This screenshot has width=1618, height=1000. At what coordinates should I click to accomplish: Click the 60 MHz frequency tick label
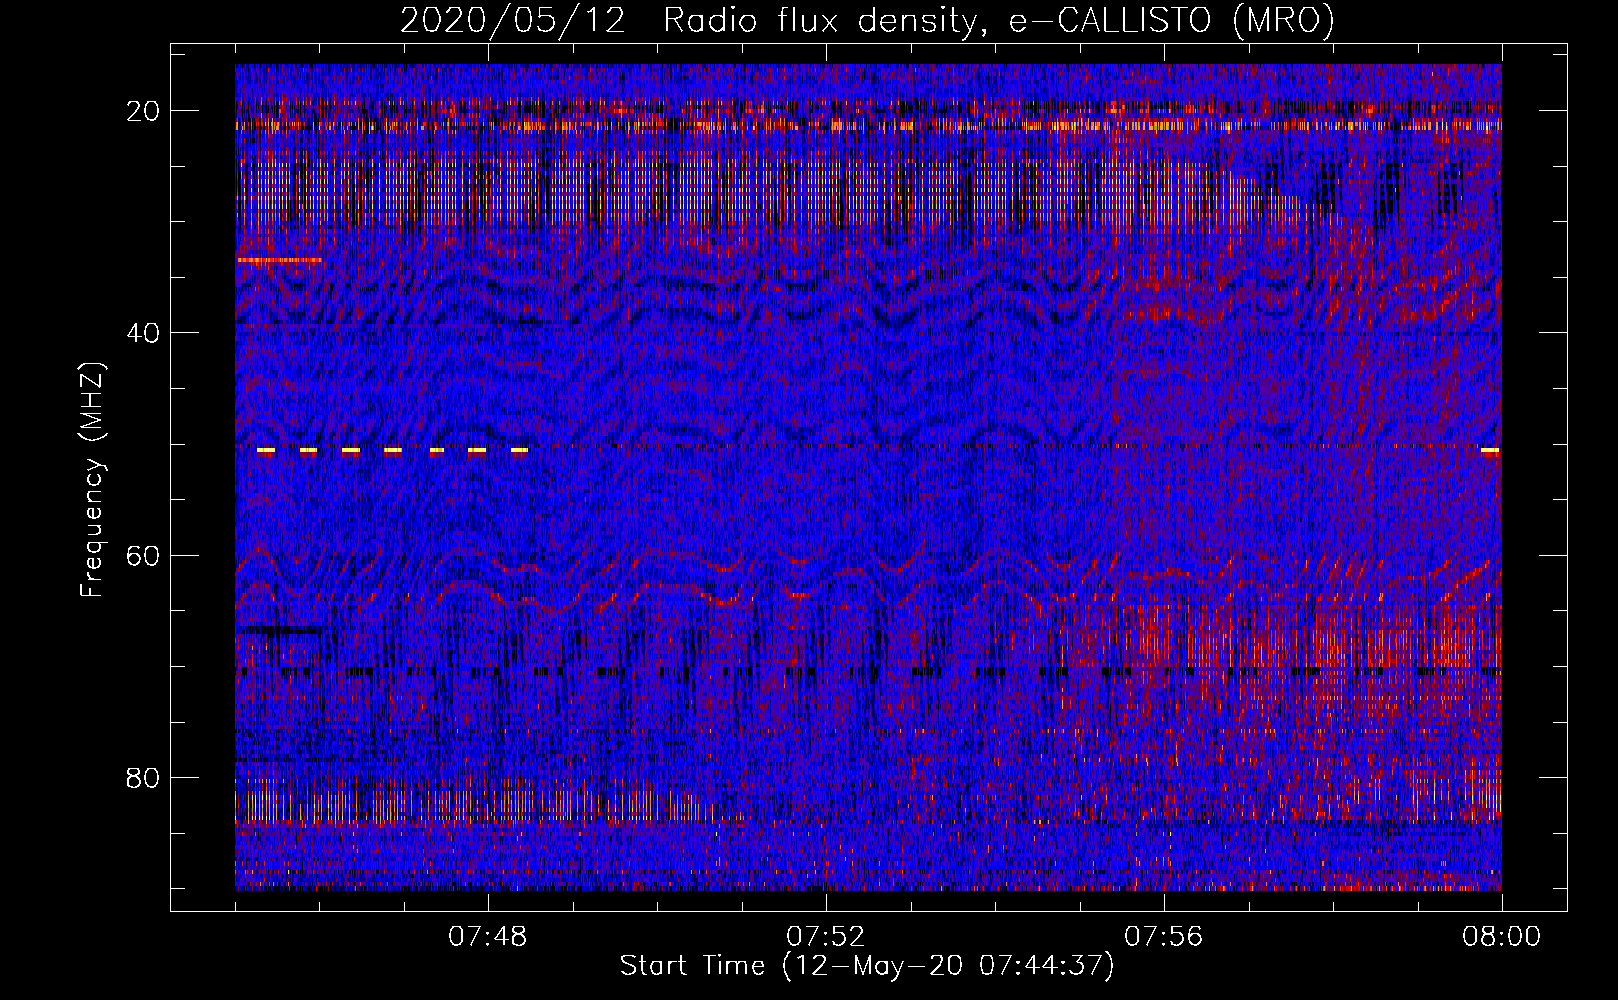point(143,555)
